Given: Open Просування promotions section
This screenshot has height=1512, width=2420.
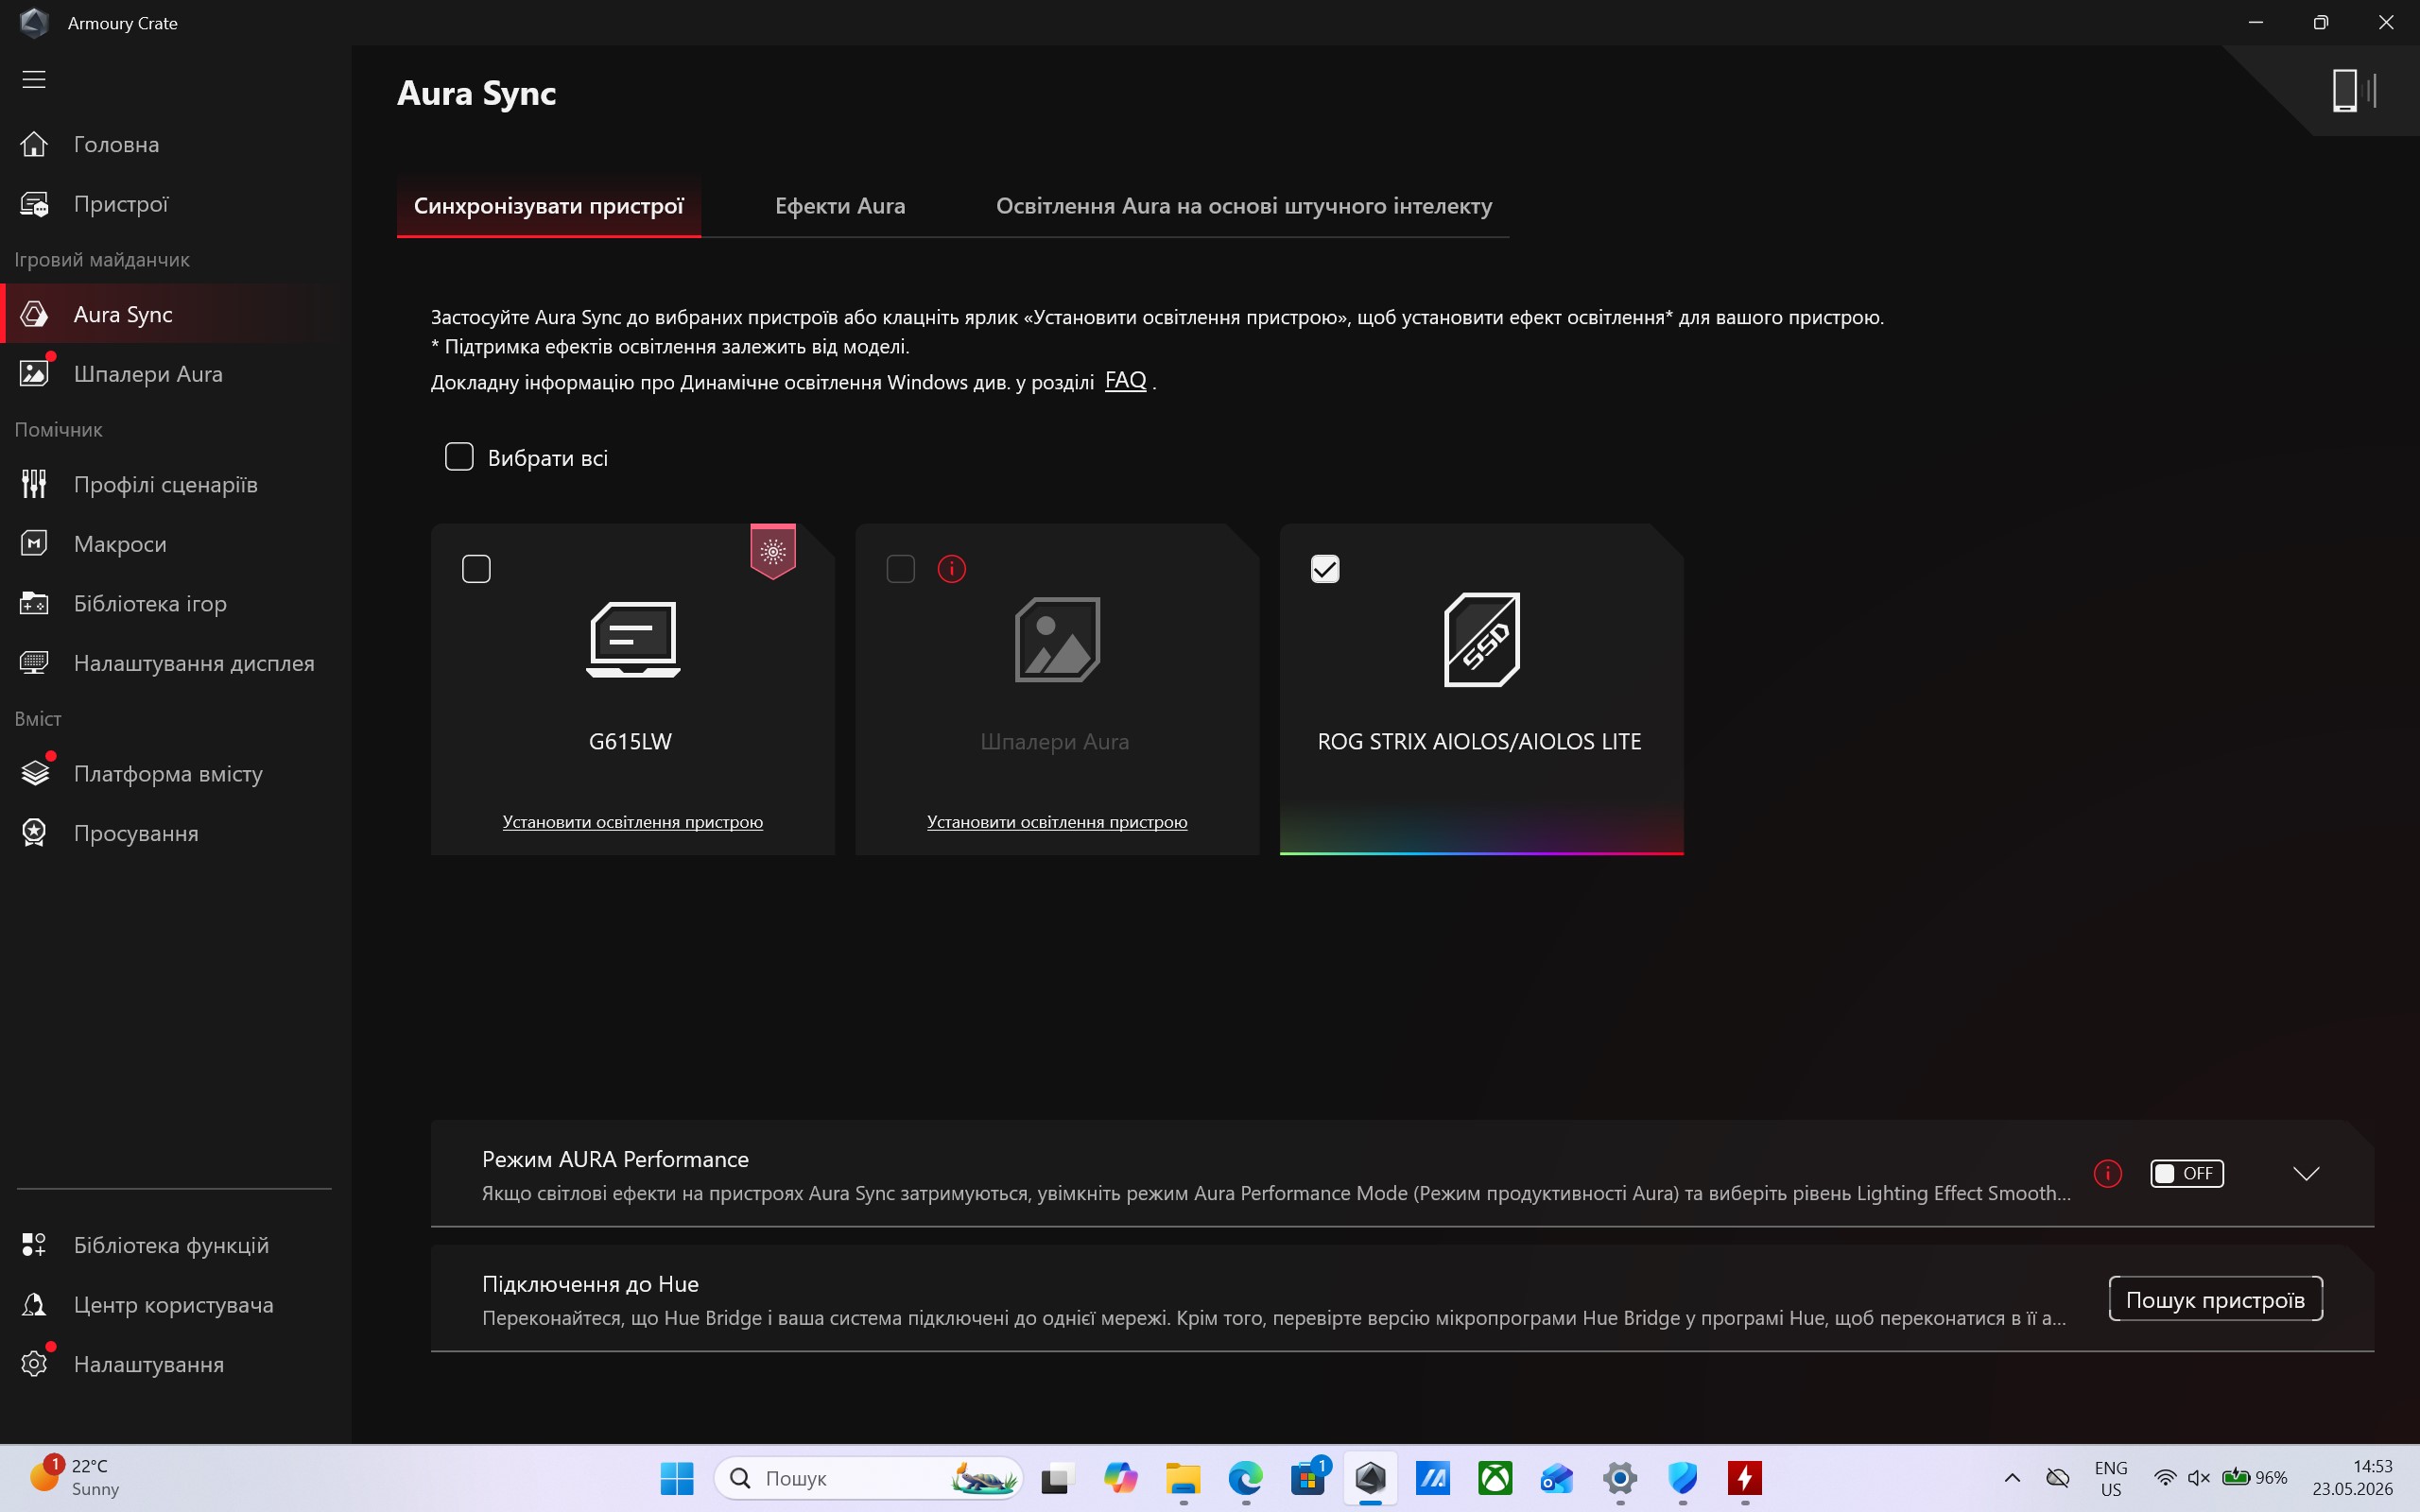Looking at the screenshot, I should pos(175,833).
